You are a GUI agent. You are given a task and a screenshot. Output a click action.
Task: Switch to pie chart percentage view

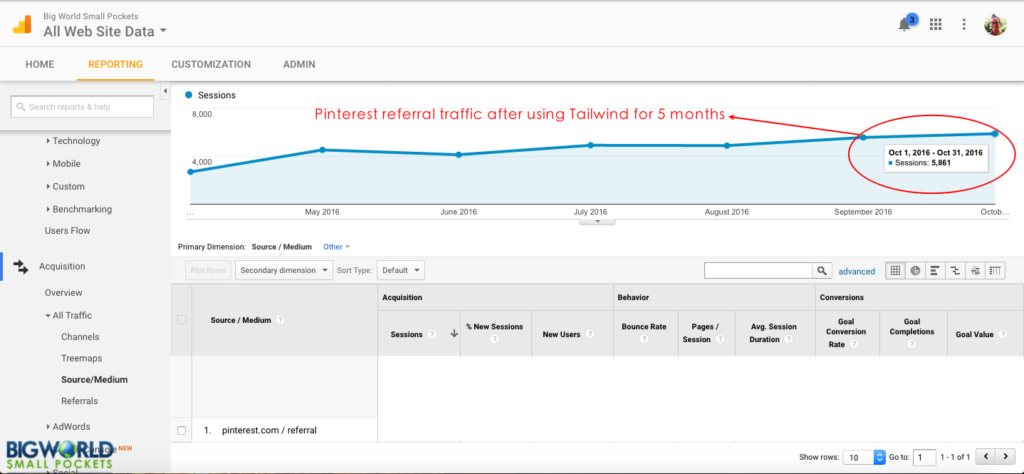(x=914, y=270)
